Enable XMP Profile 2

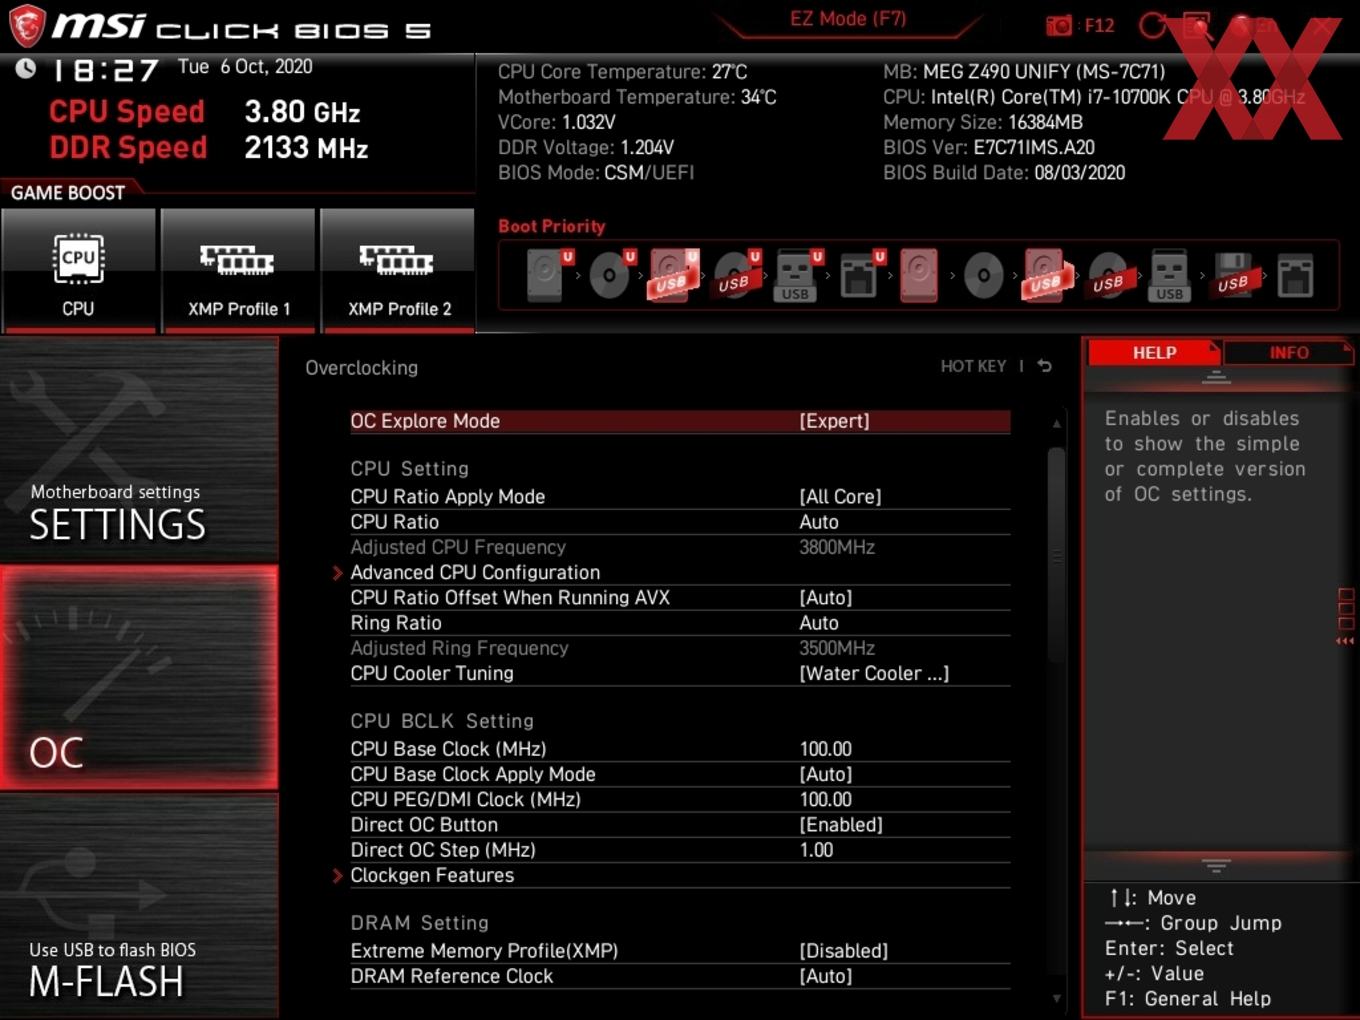click(x=398, y=270)
